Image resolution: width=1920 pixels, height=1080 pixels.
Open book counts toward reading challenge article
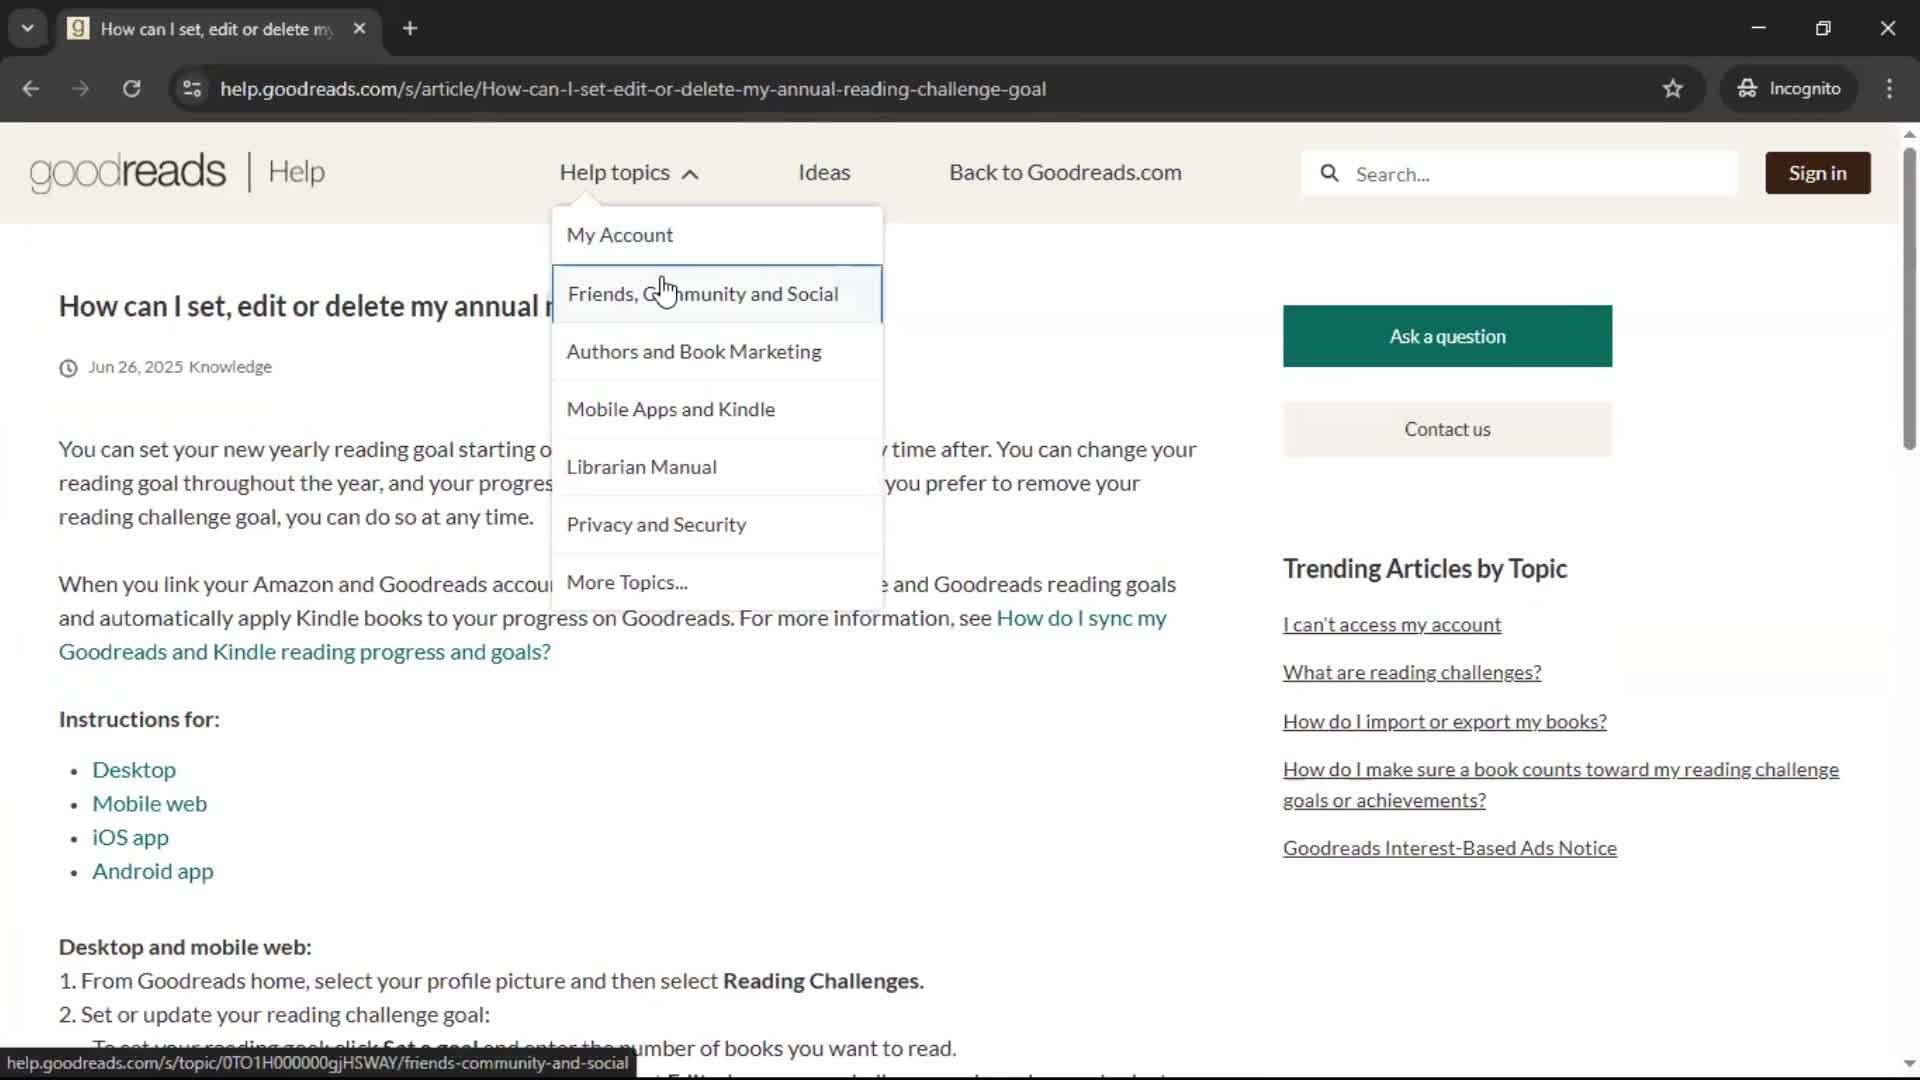click(1561, 784)
